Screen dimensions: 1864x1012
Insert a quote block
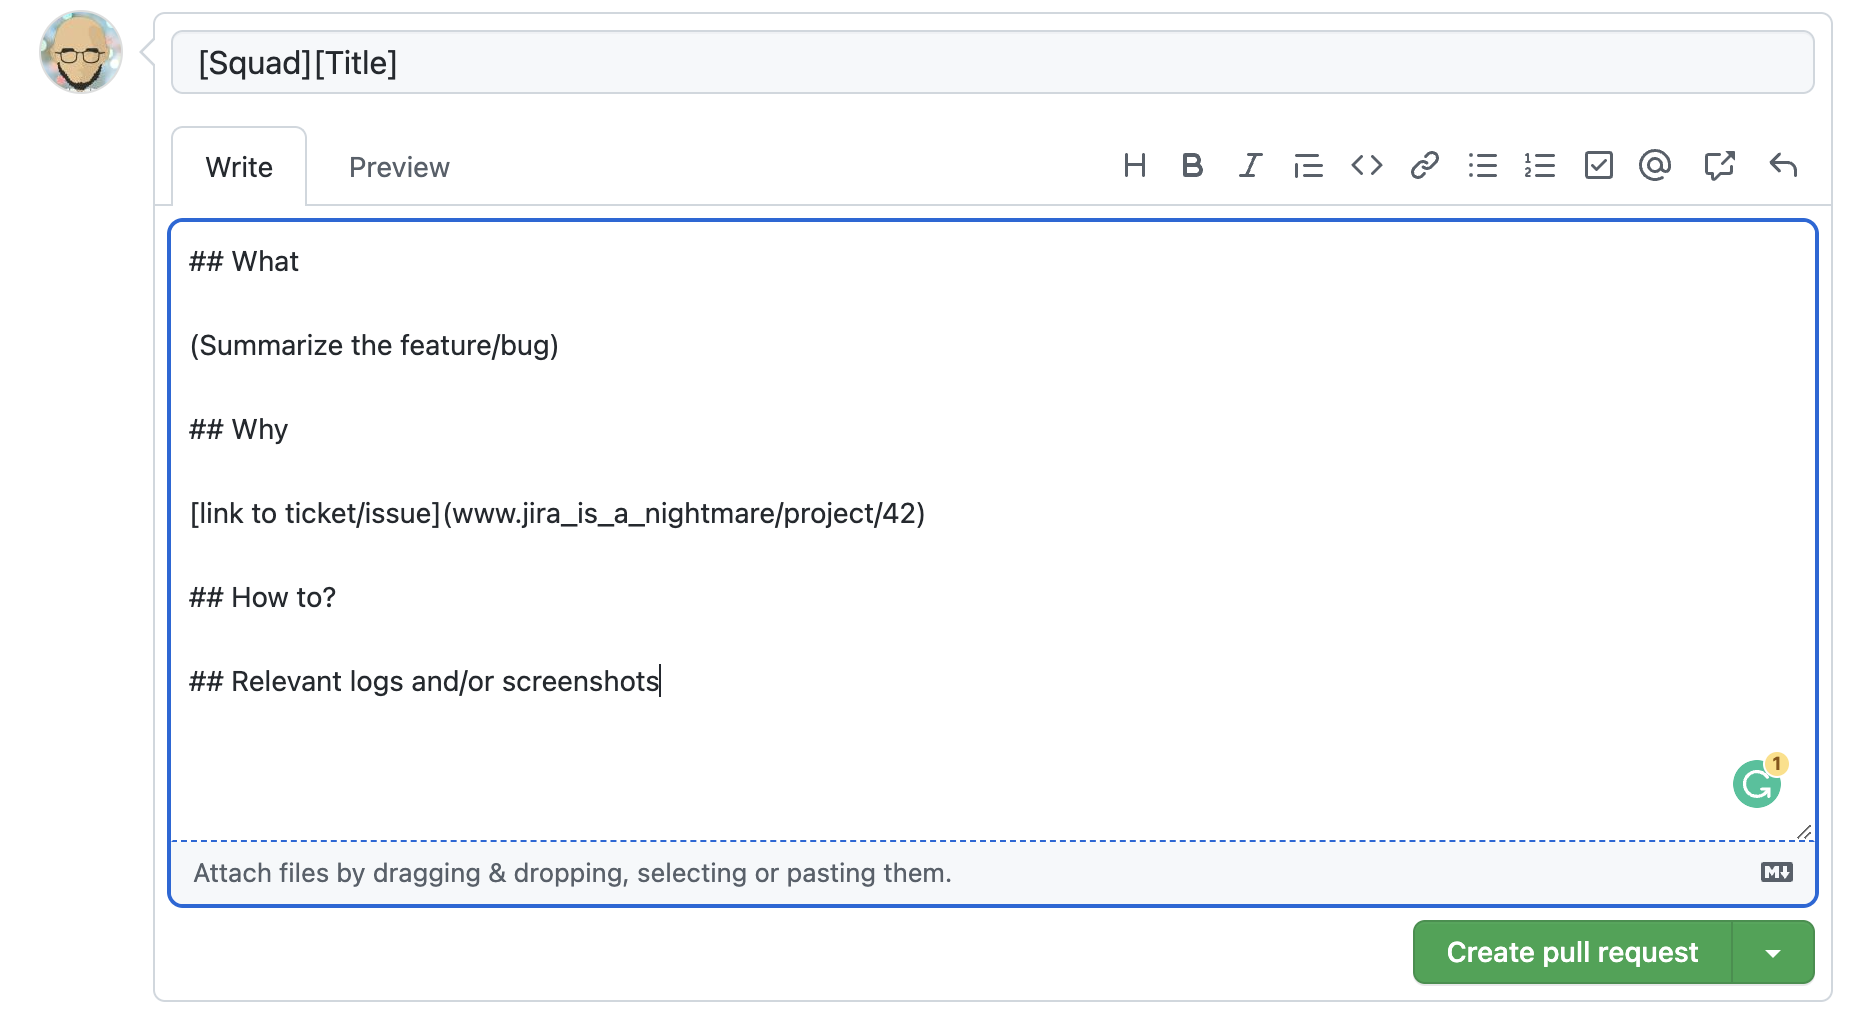tap(1308, 165)
